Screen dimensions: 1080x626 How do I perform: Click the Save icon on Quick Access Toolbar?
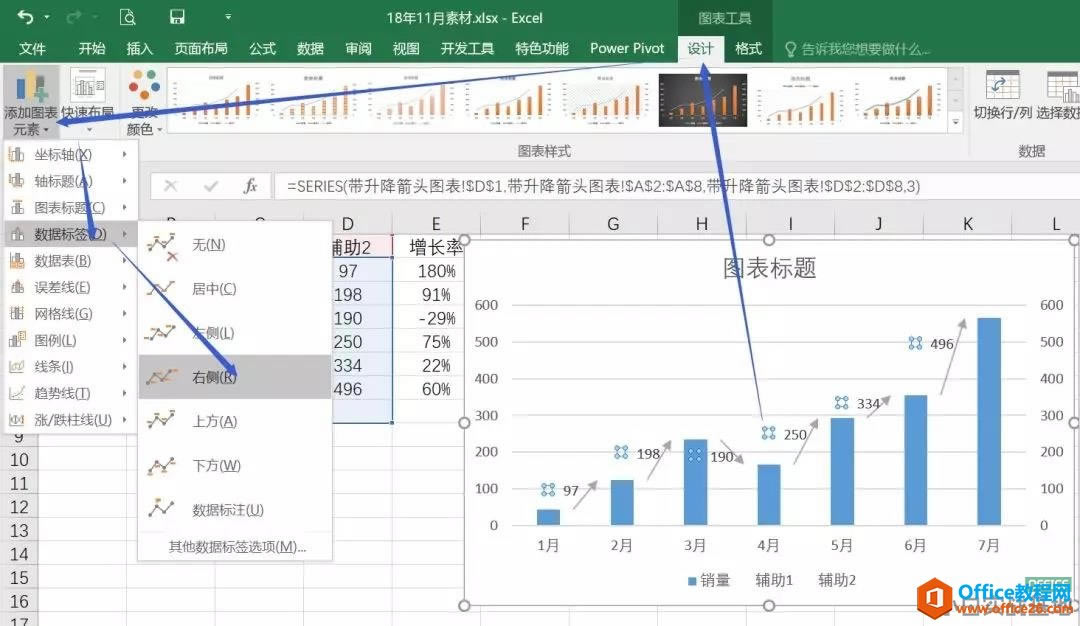[177, 17]
